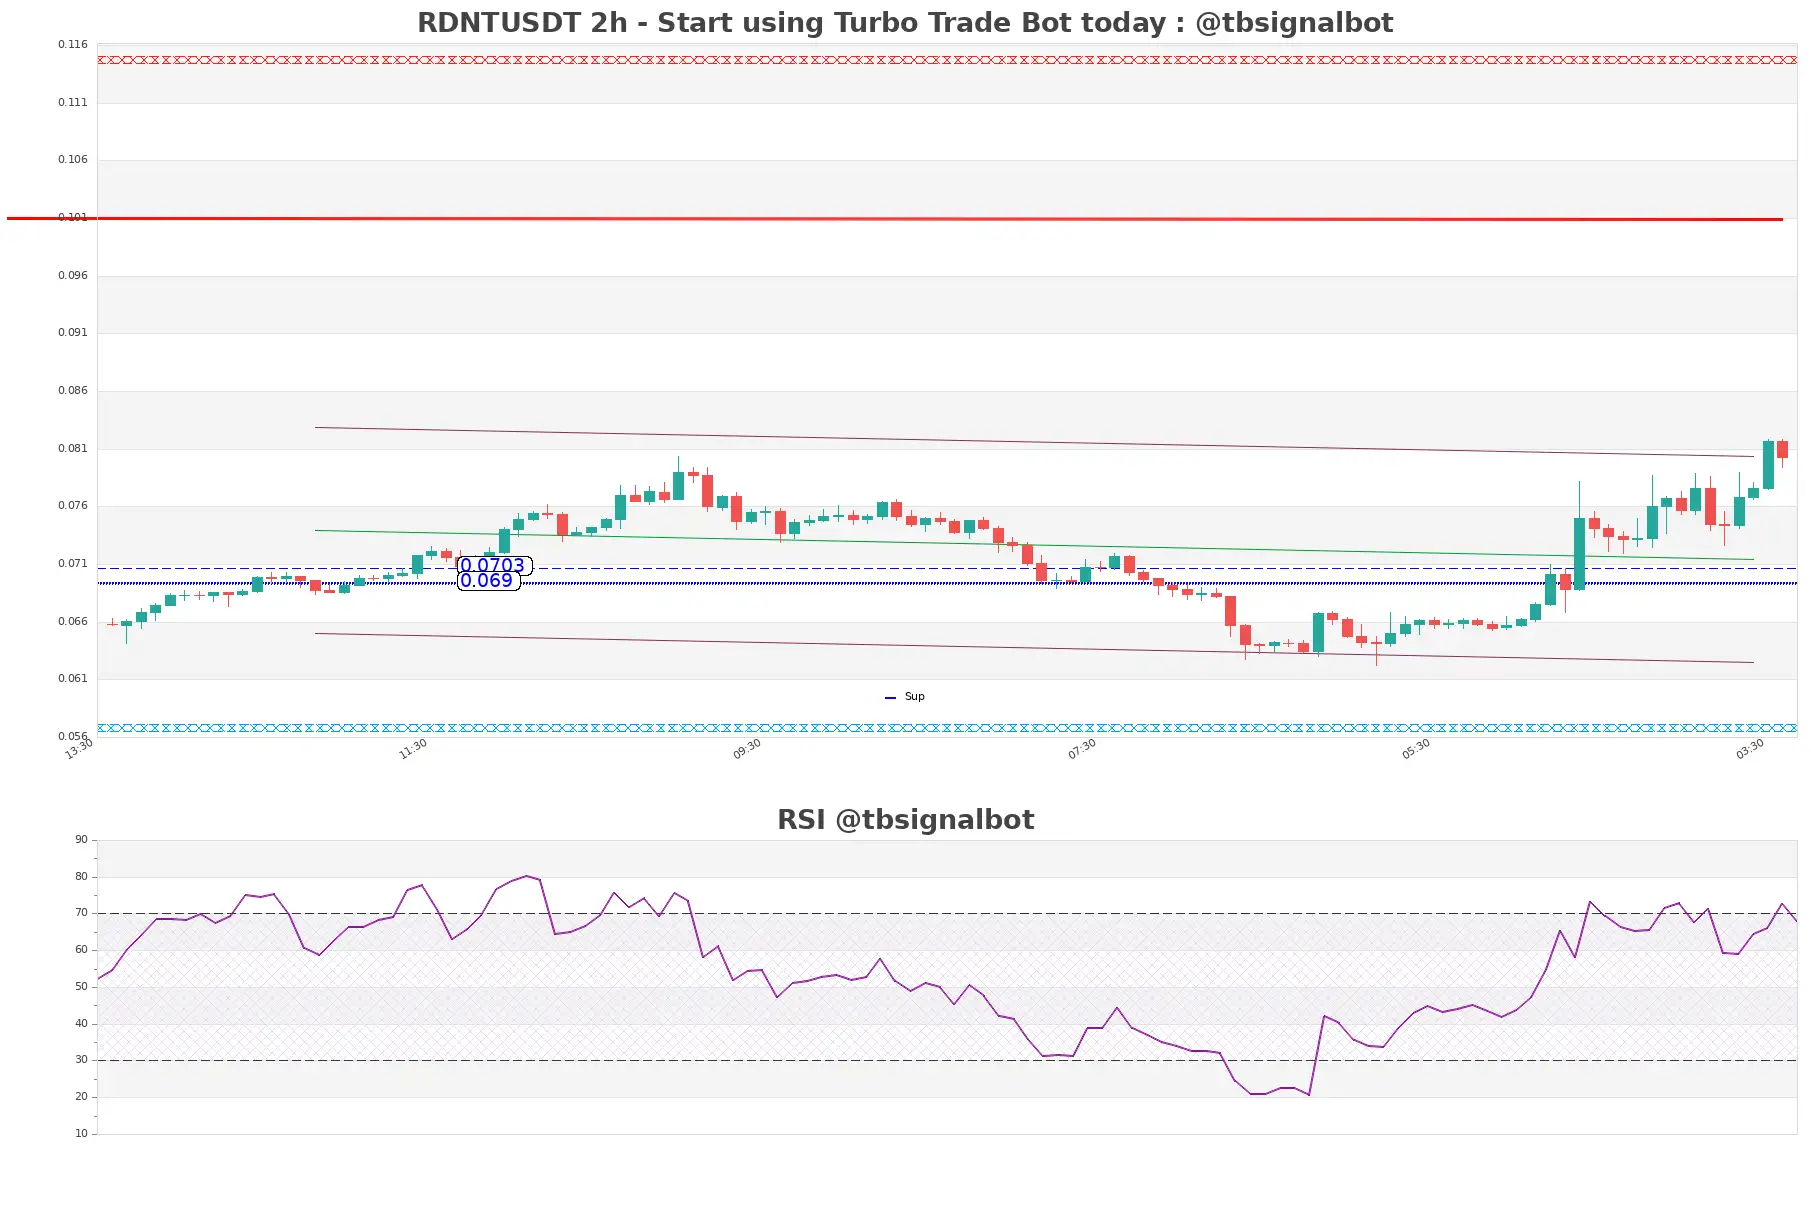Click the 13:30 time axis label
The width and height of the screenshot is (1811, 1208).
click(x=79, y=749)
